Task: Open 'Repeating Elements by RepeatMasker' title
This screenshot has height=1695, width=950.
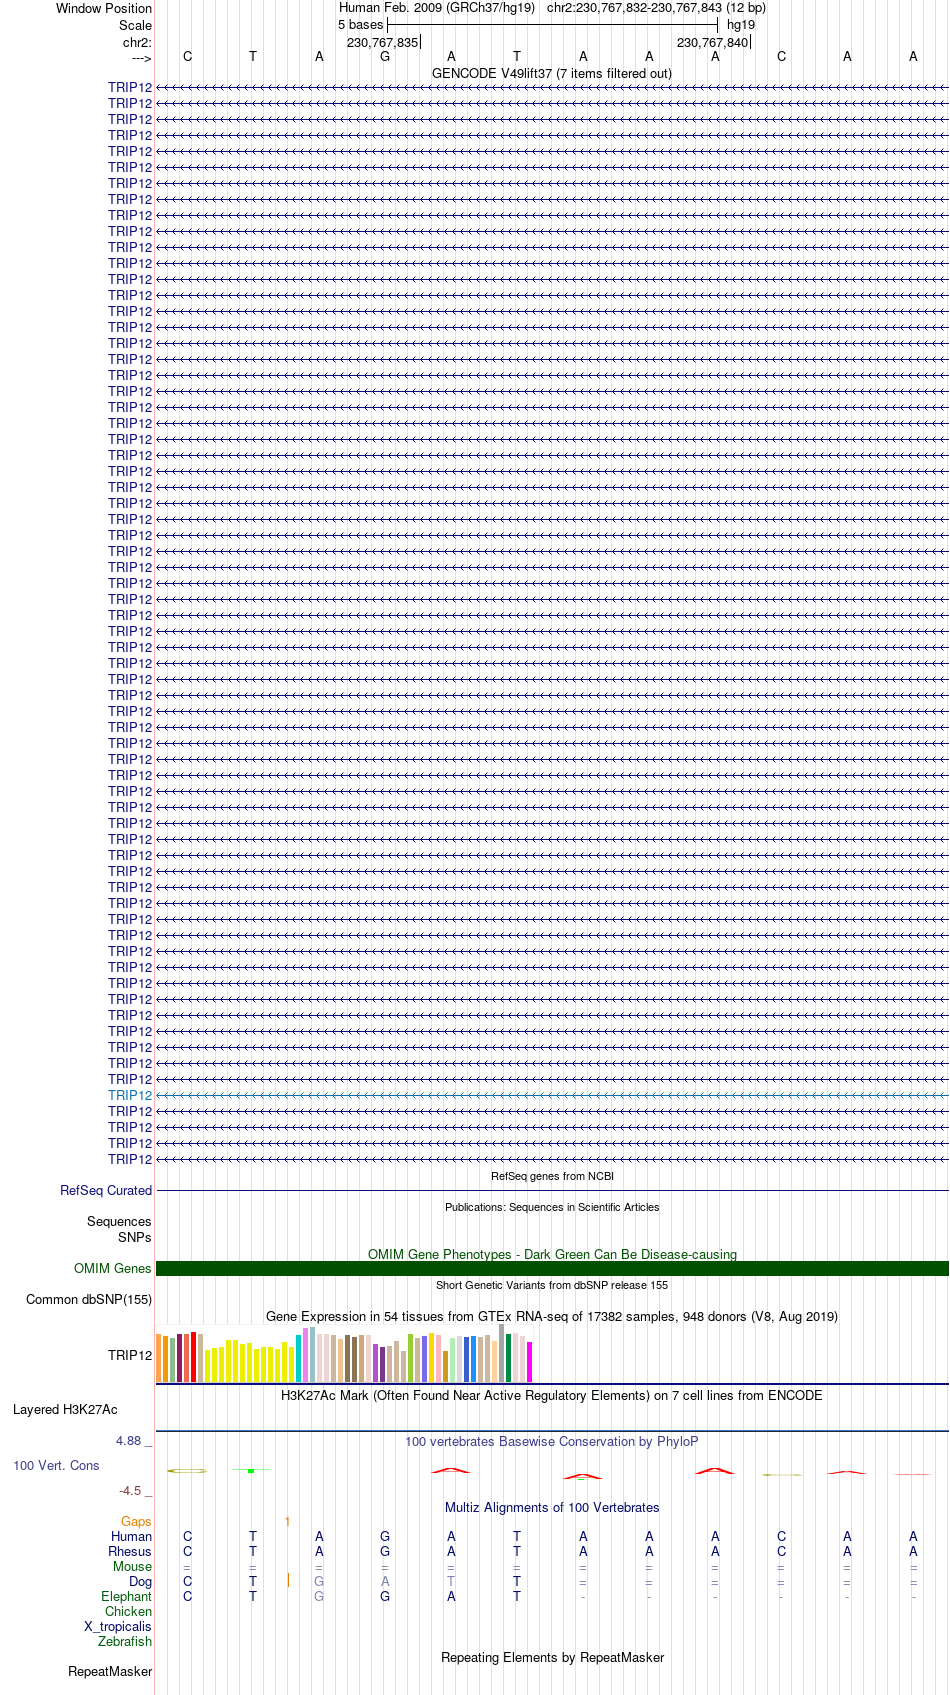Action: pos(552,1657)
